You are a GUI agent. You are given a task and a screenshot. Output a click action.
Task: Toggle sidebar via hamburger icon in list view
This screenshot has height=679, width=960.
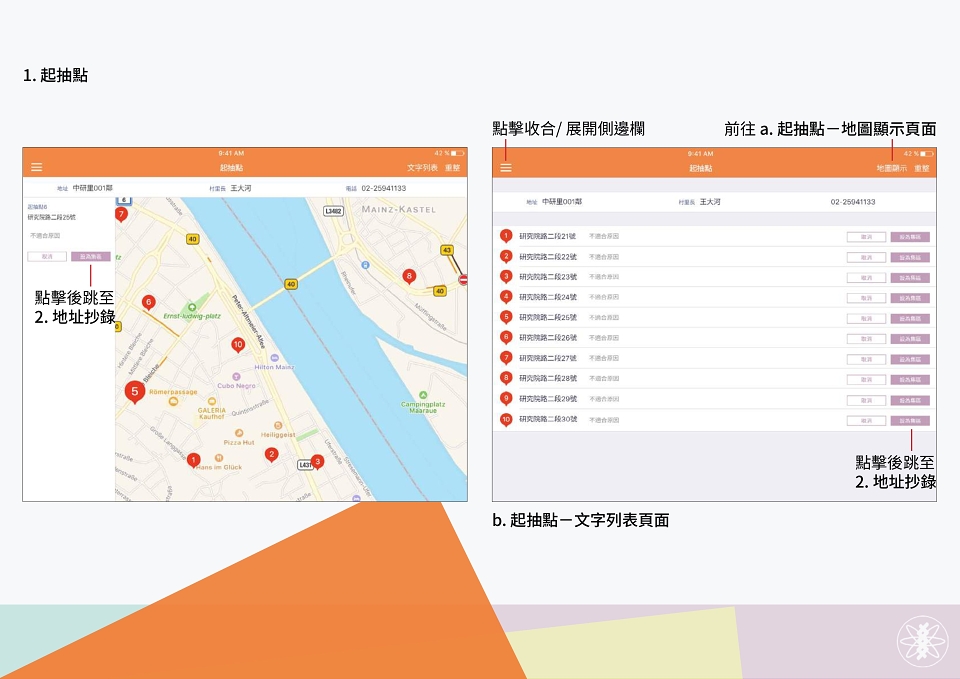[506, 168]
